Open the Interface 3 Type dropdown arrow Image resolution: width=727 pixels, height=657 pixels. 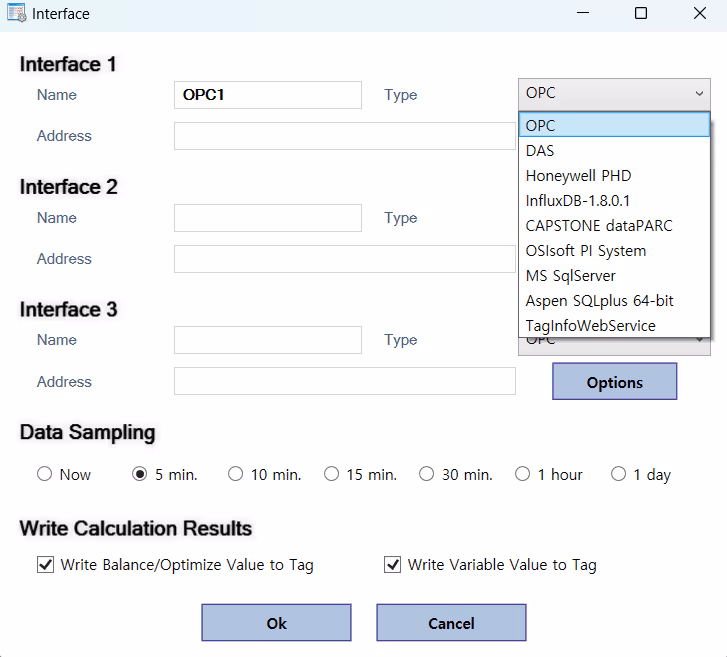(699, 341)
